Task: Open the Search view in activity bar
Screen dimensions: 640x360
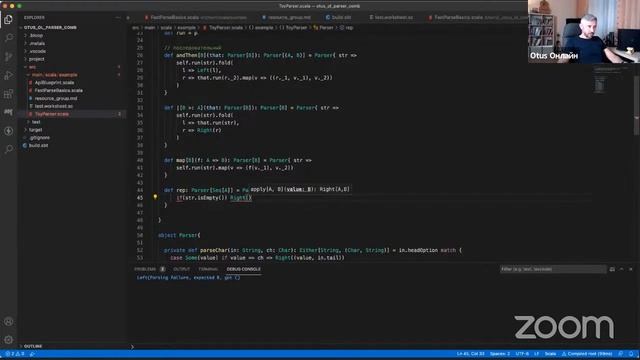Action: (8, 38)
